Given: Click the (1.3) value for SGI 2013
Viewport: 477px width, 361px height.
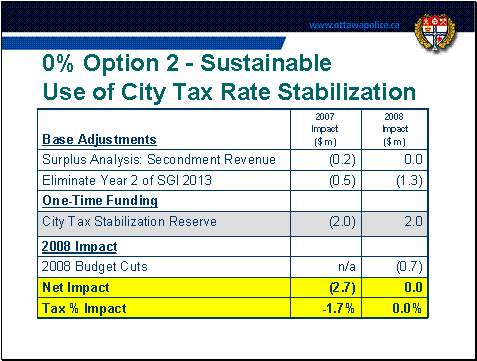Looking at the screenshot, I should click(409, 181).
